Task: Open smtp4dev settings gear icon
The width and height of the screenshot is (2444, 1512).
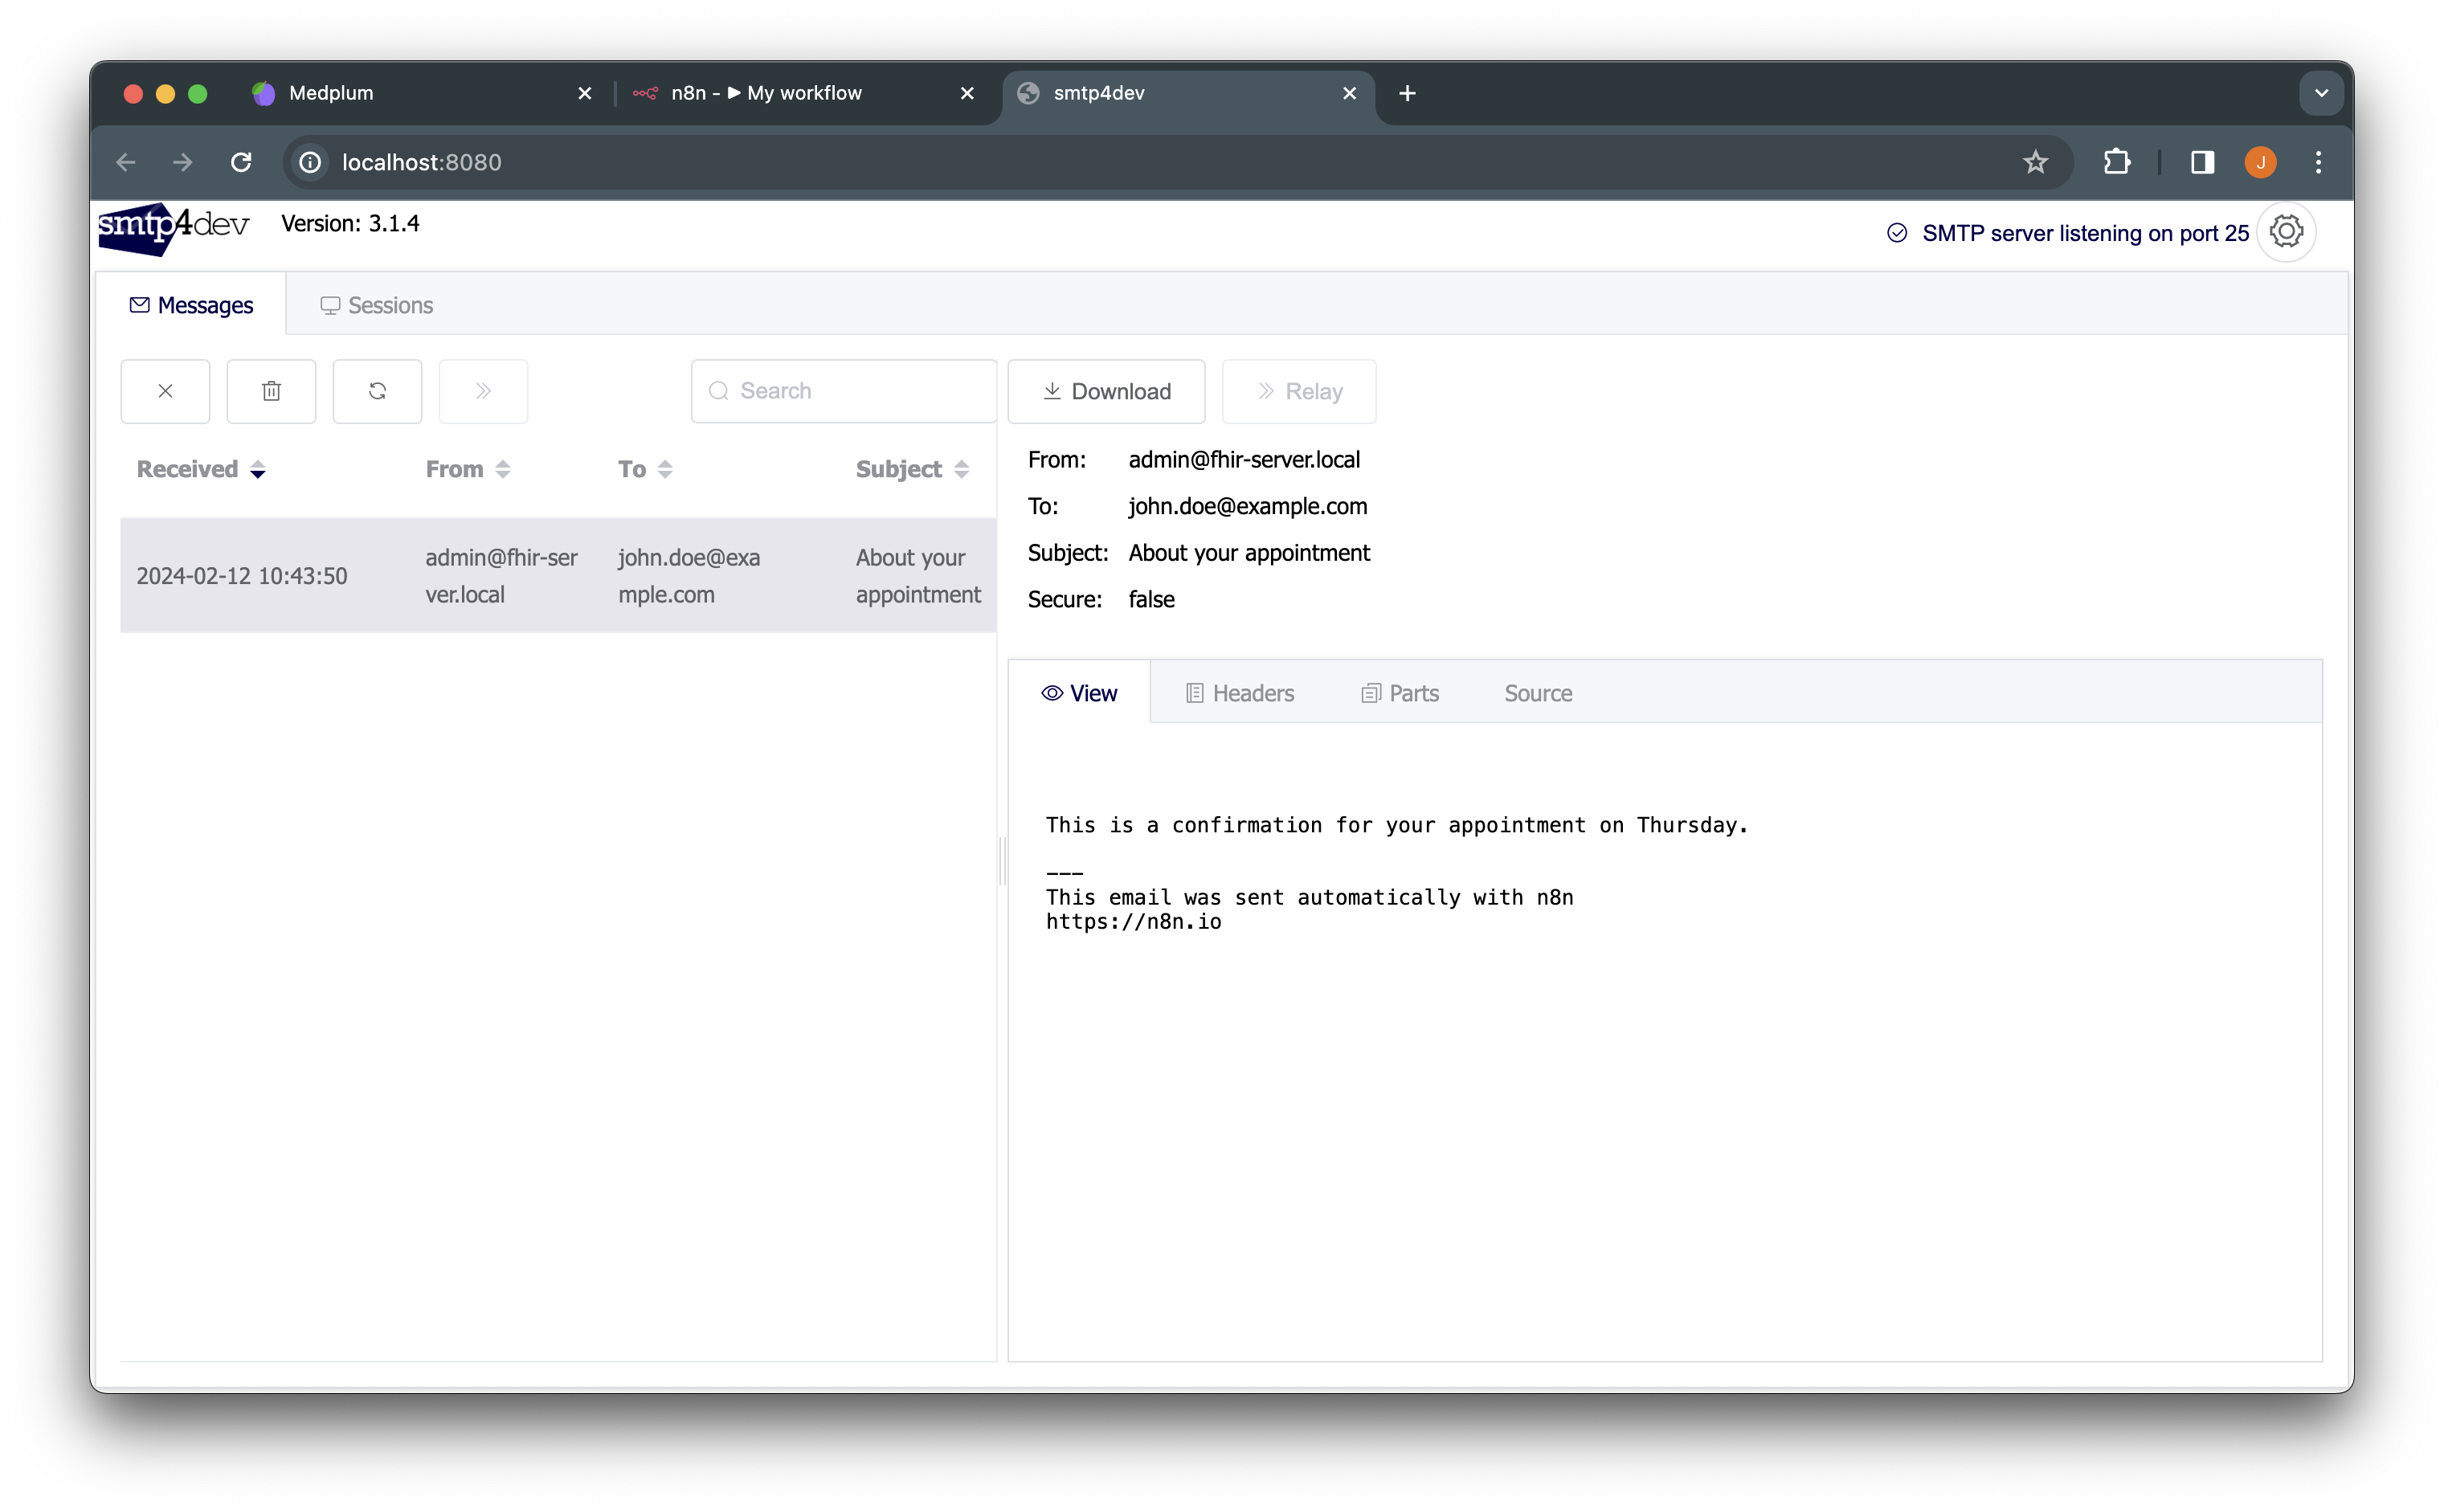Action: click(x=2286, y=233)
